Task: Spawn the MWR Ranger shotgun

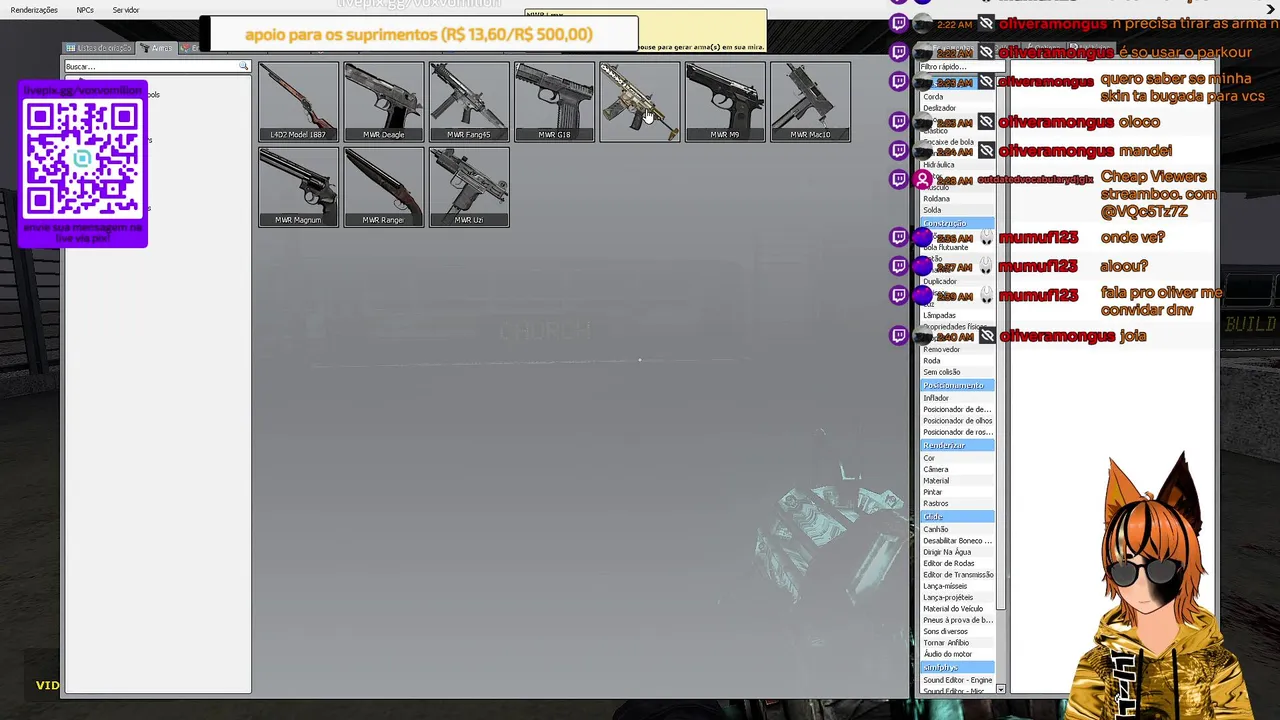Action: coord(384,187)
